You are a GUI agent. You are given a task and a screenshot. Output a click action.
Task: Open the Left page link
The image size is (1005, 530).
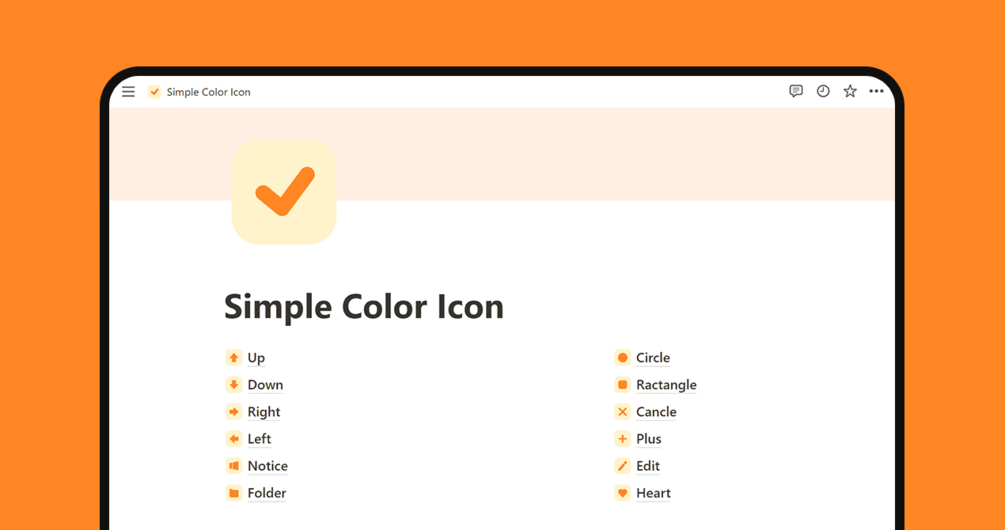click(x=259, y=439)
